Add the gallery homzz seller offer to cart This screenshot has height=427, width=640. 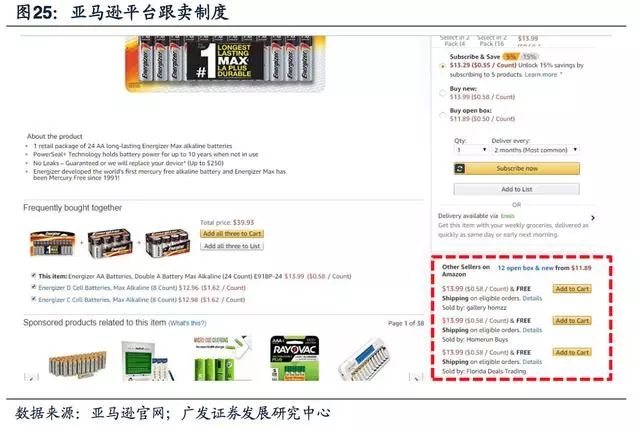tap(572, 289)
